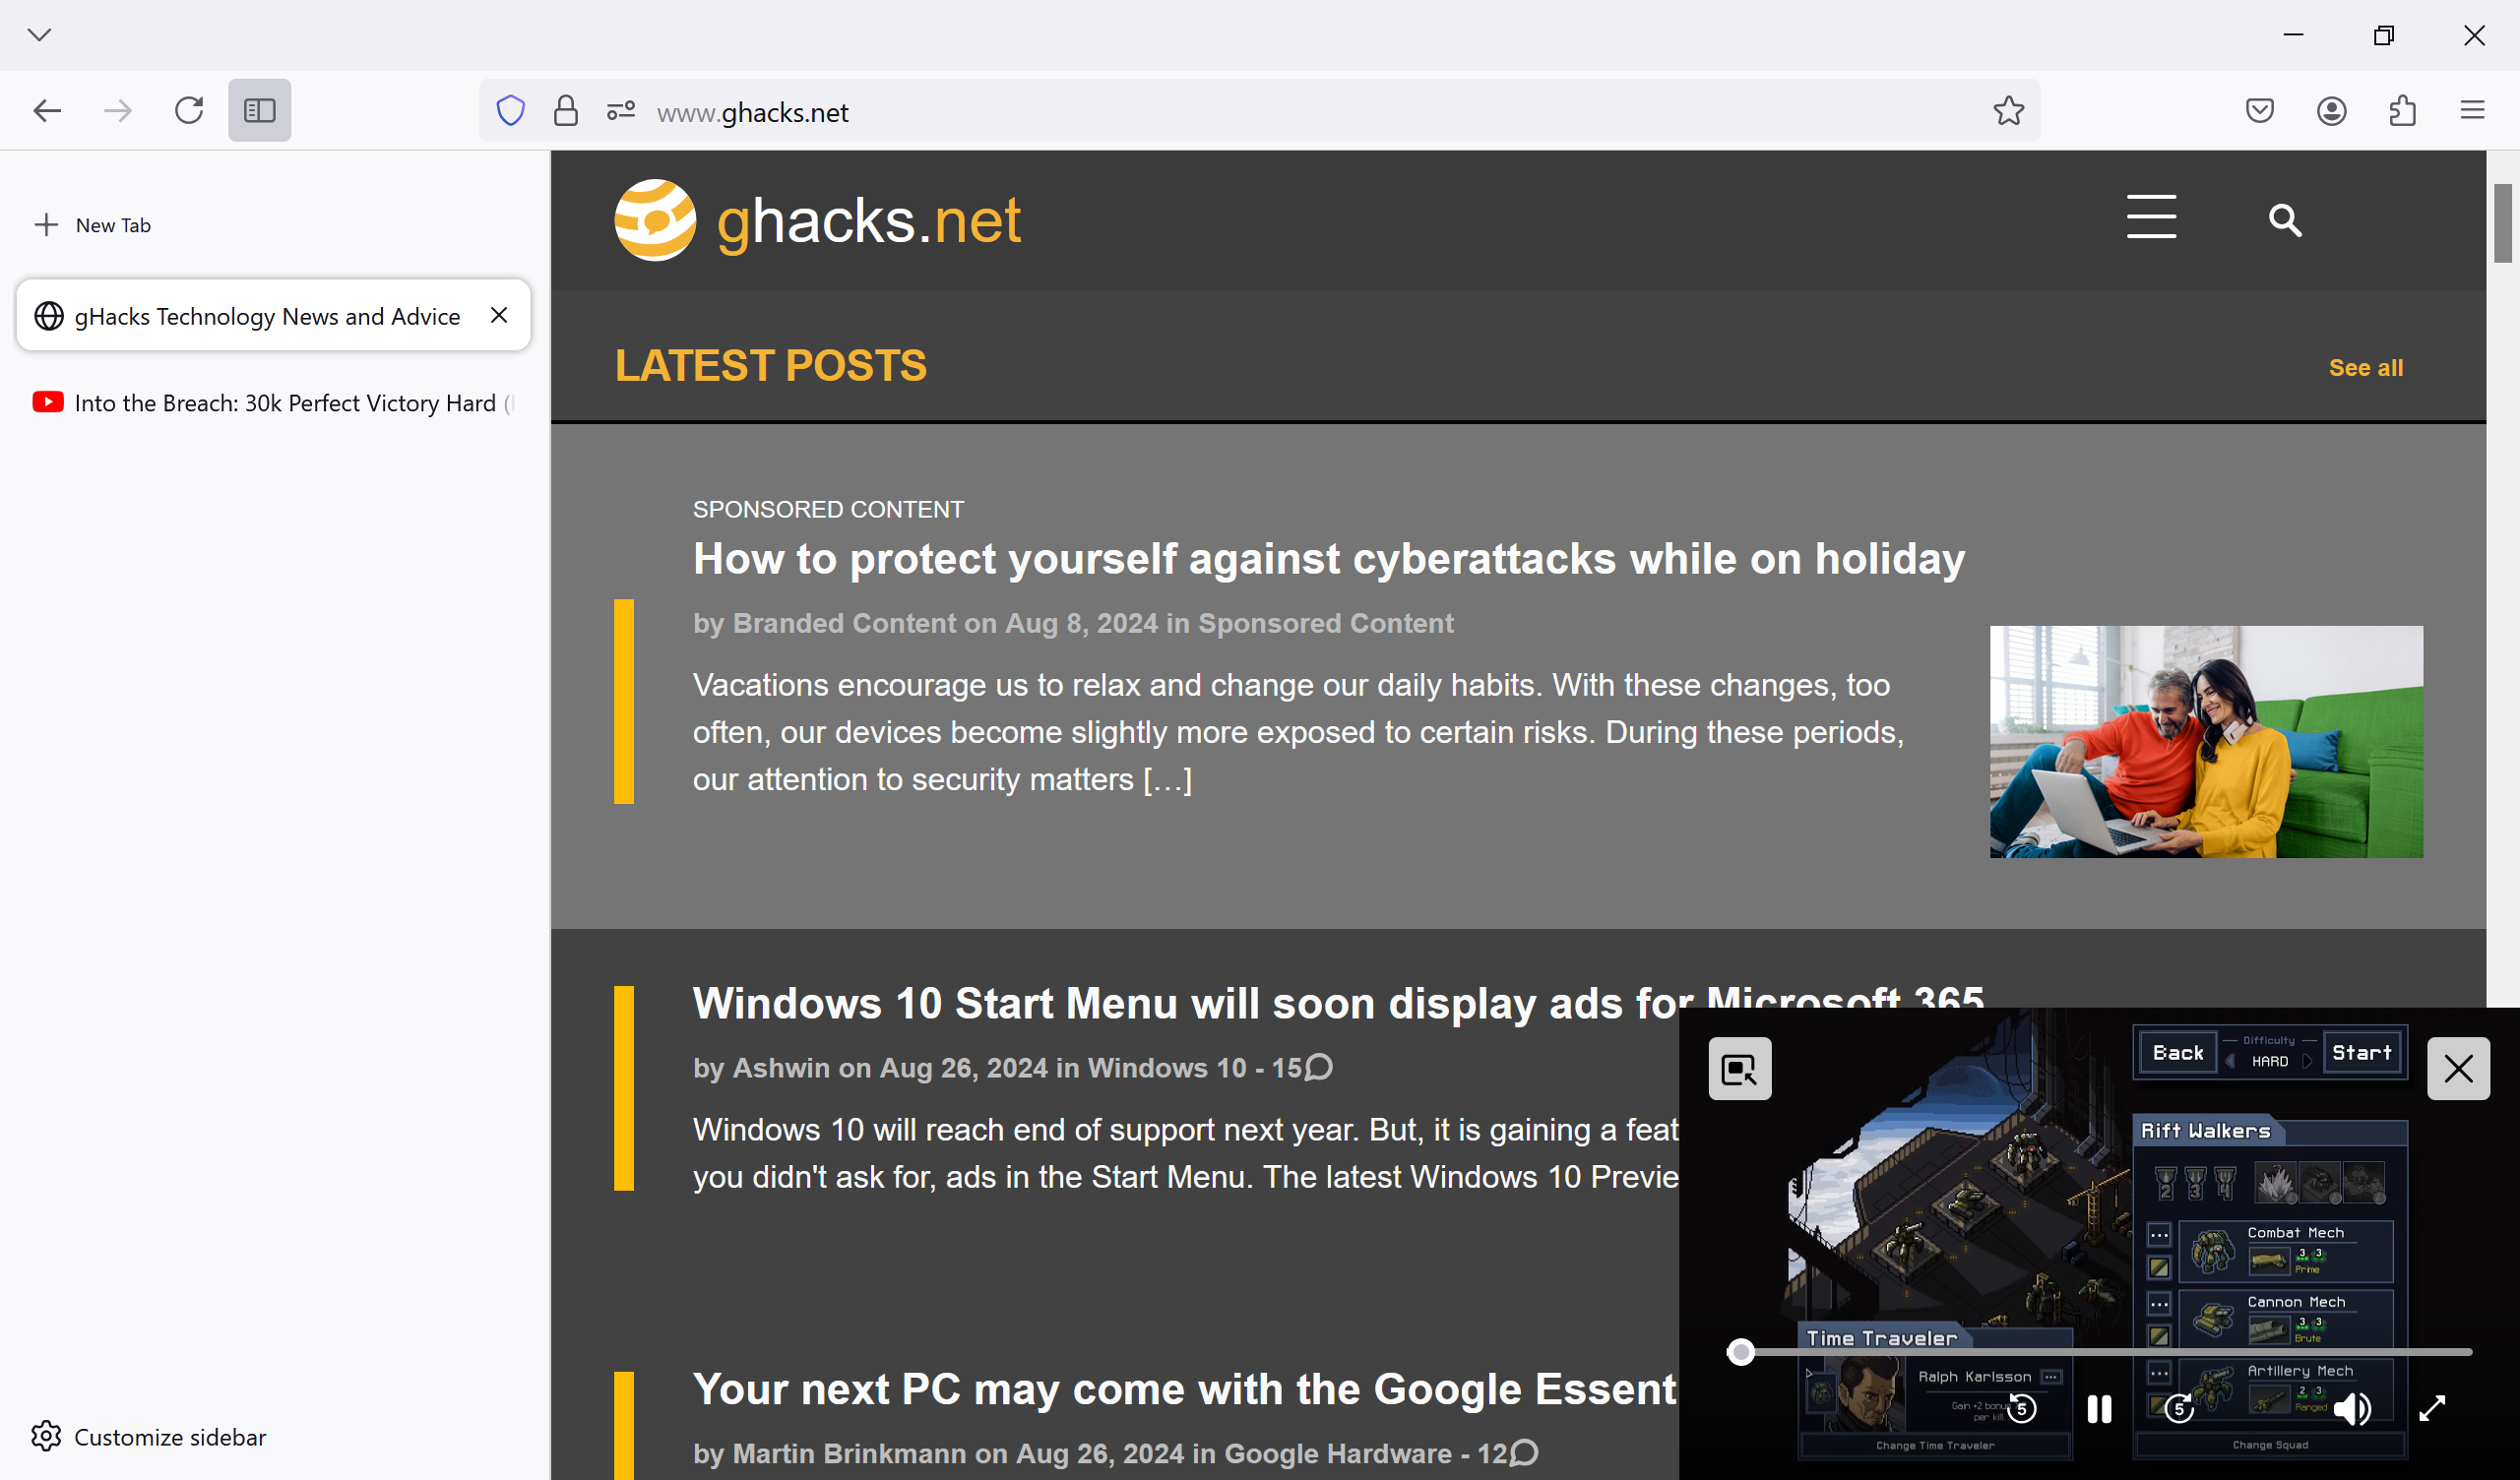Open tracking protection shield icon
The width and height of the screenshot is (2520, 1480).
point(510,110)
